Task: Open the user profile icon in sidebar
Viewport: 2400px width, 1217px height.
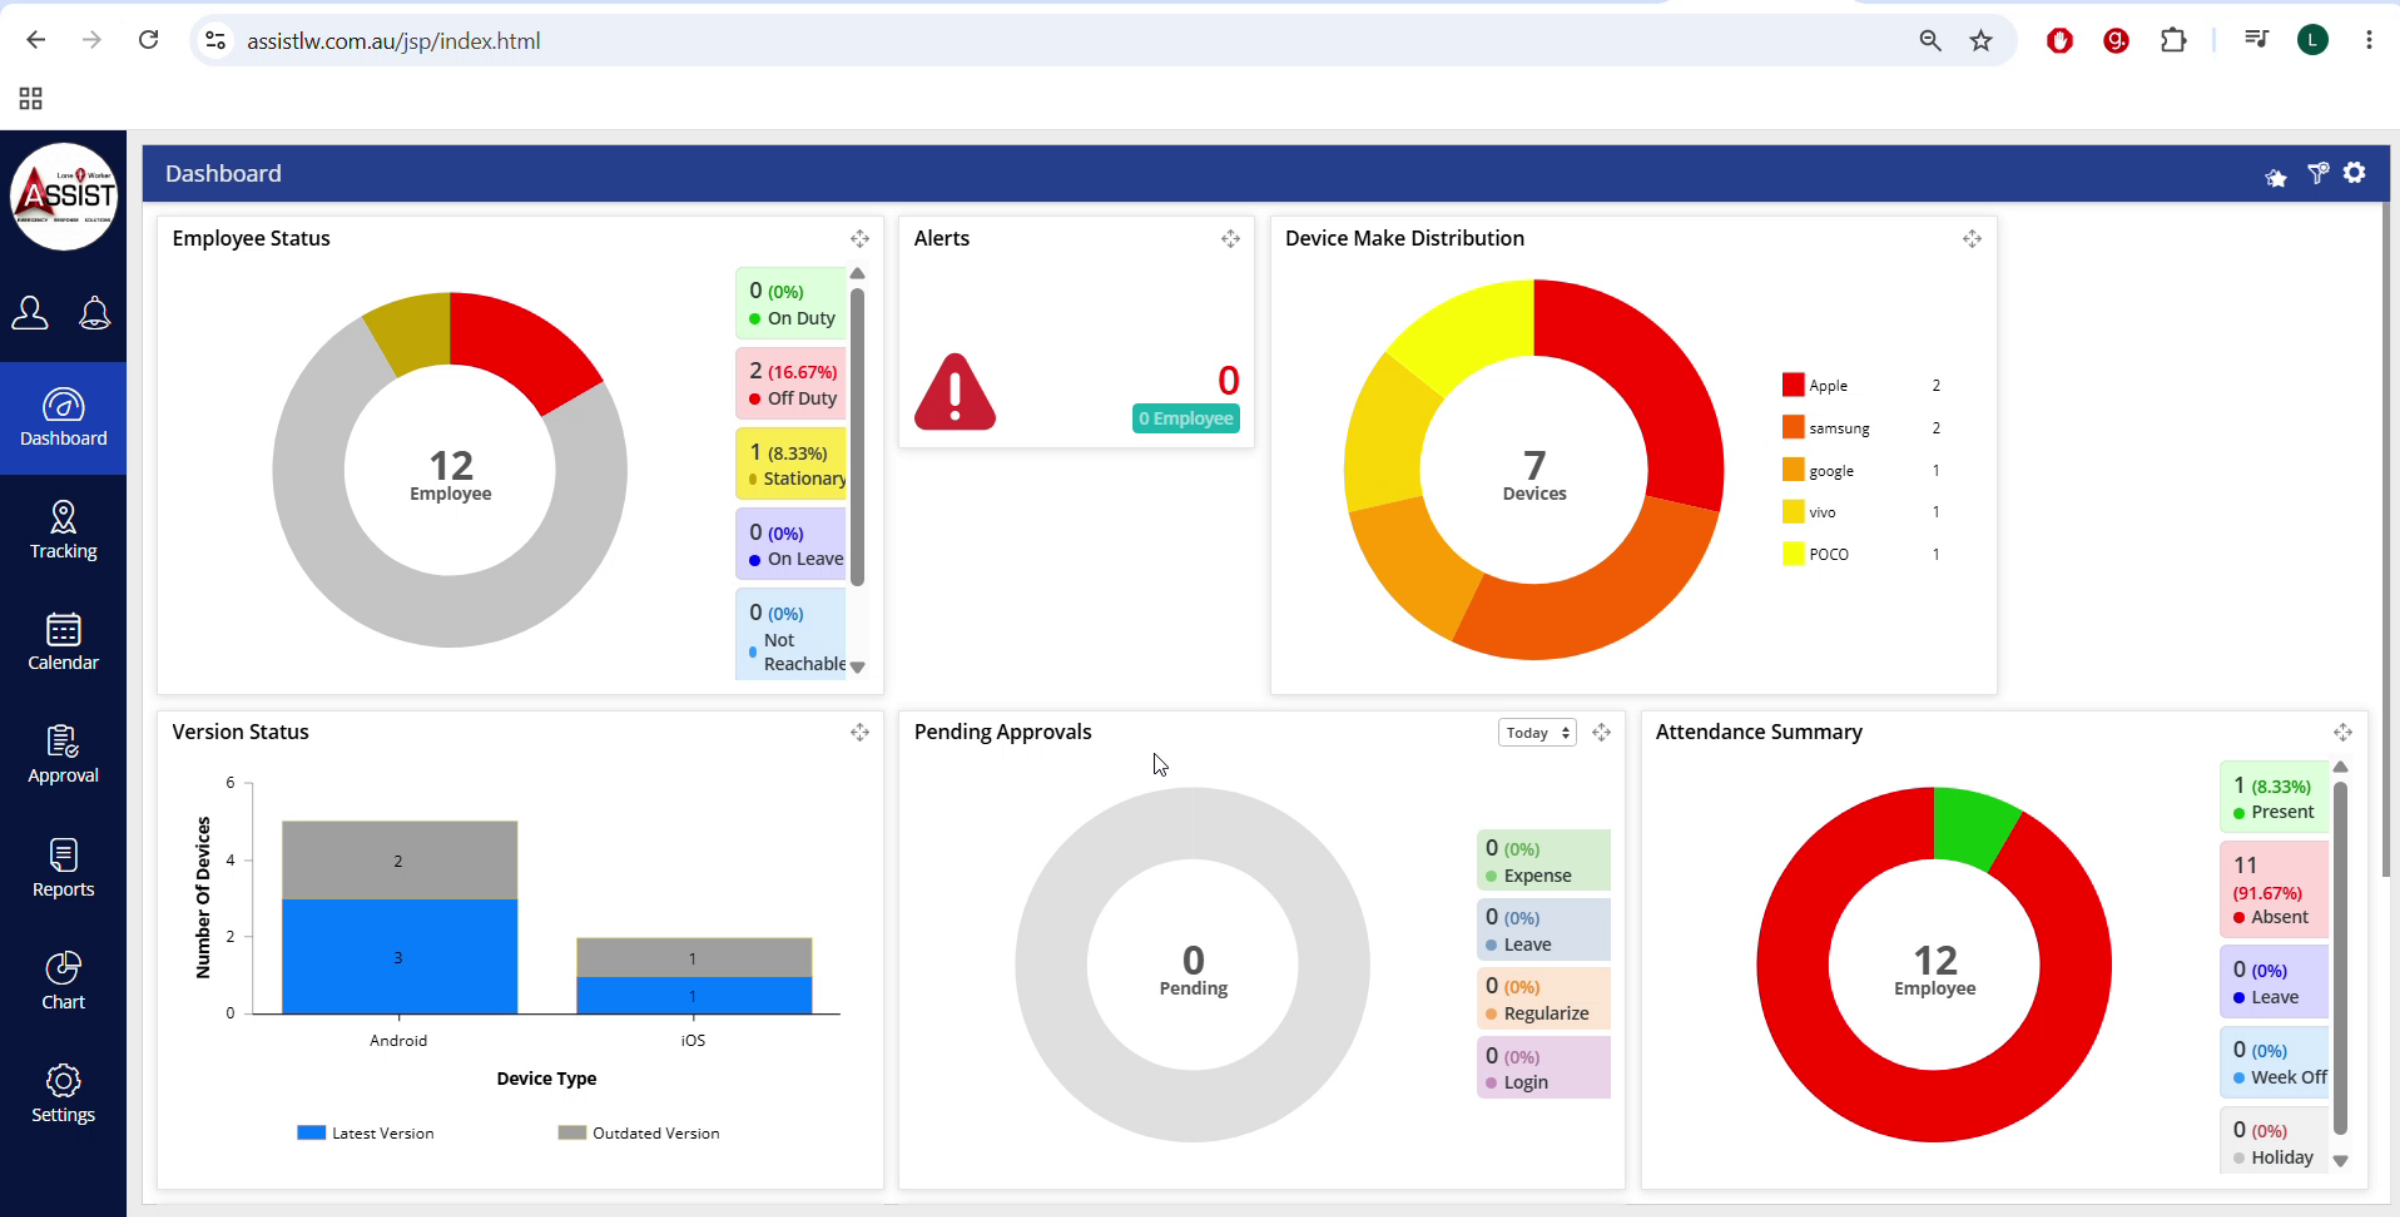Action: (30, 313)
